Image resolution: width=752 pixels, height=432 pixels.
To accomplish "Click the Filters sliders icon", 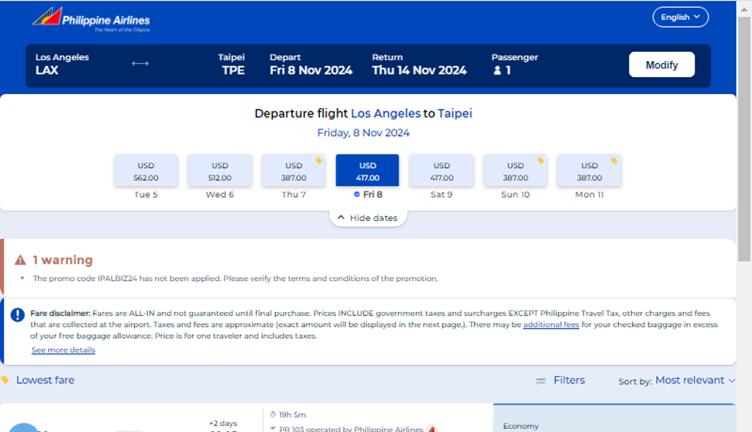I will pos(540,381).
